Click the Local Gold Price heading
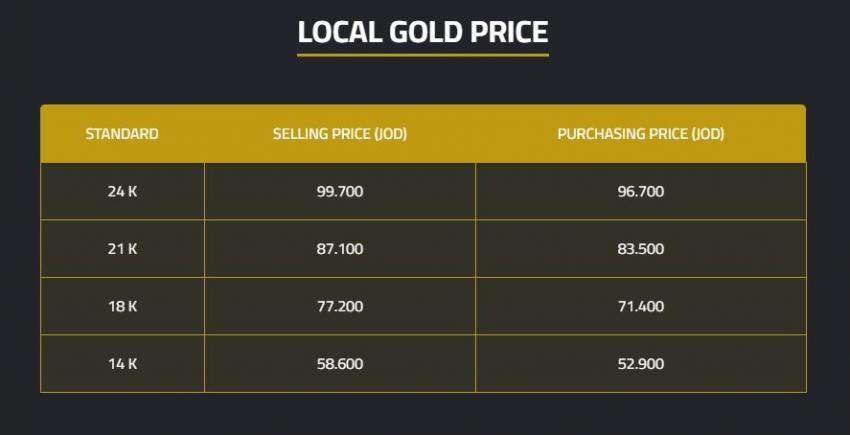Viewport: 850px width, 435px height. [x=423, y=31]
